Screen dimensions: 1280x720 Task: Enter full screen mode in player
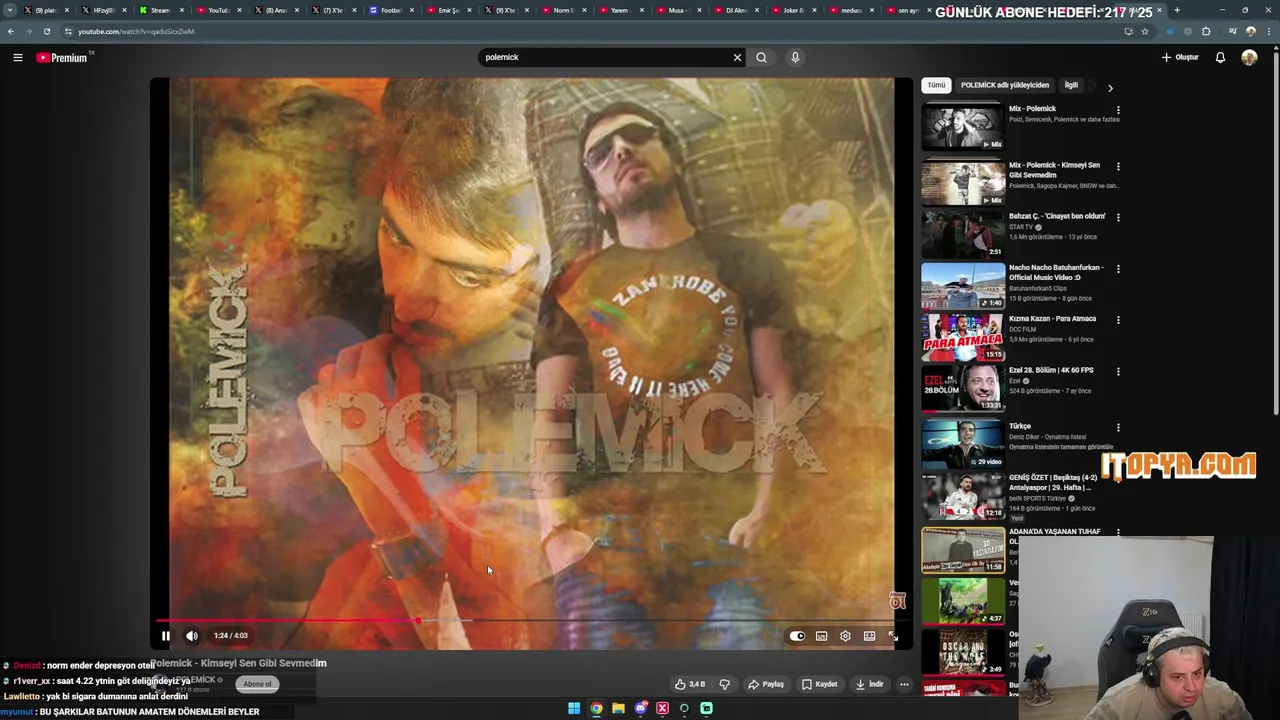(893, 636)
